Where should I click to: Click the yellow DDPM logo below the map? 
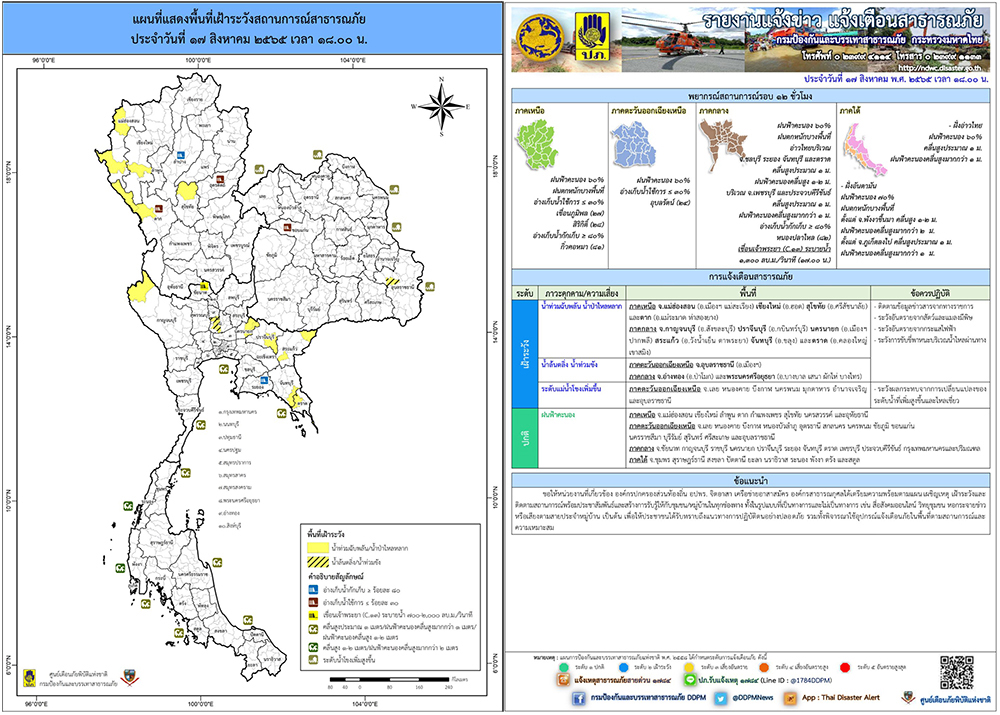[29, 677]
